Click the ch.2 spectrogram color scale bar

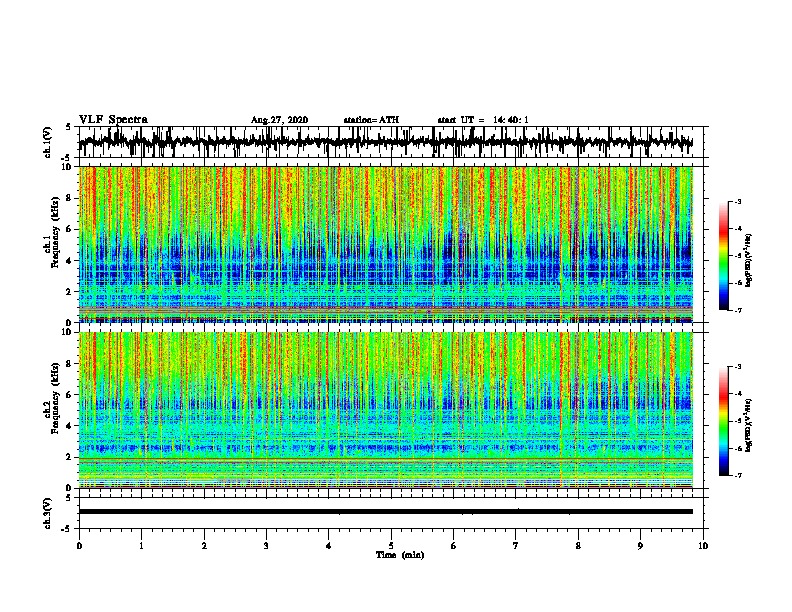tap(724, 421)
